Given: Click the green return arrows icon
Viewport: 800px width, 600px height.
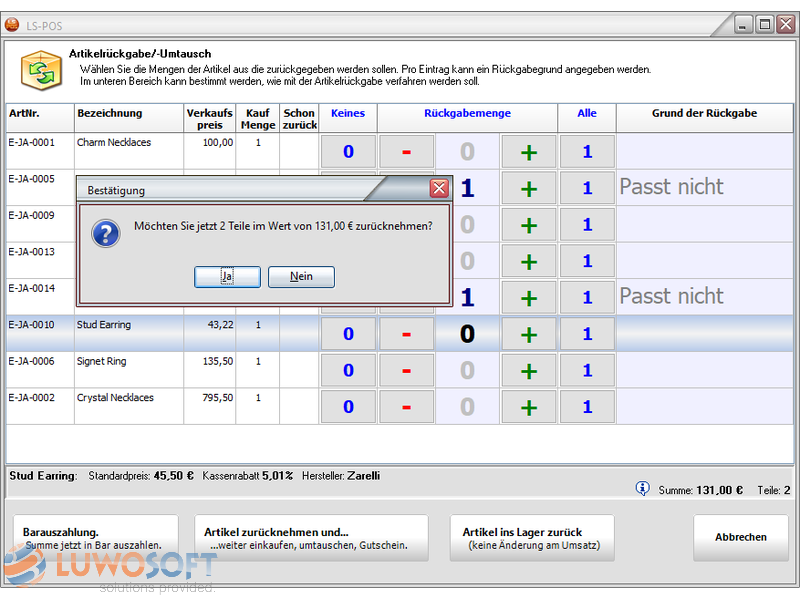Looking at the screenshot, I should click(x=41, y=72).
